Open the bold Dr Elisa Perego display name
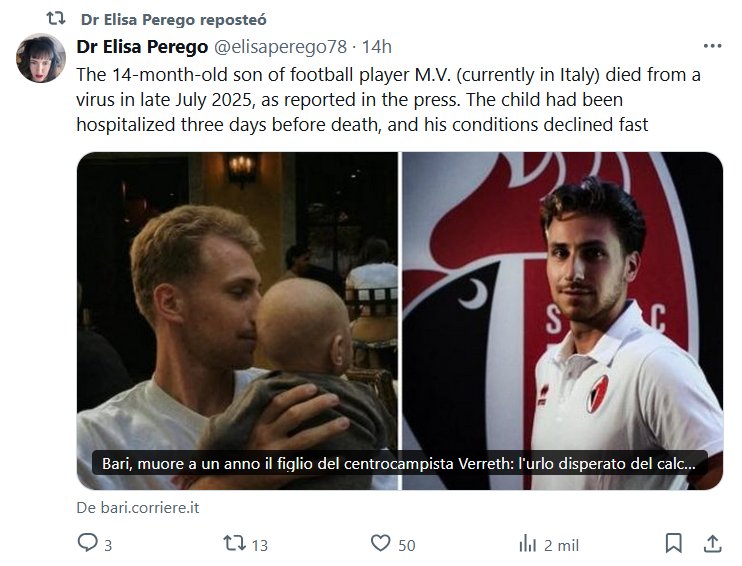This screenshot has height=566, width=742. [x=141, y=47]
